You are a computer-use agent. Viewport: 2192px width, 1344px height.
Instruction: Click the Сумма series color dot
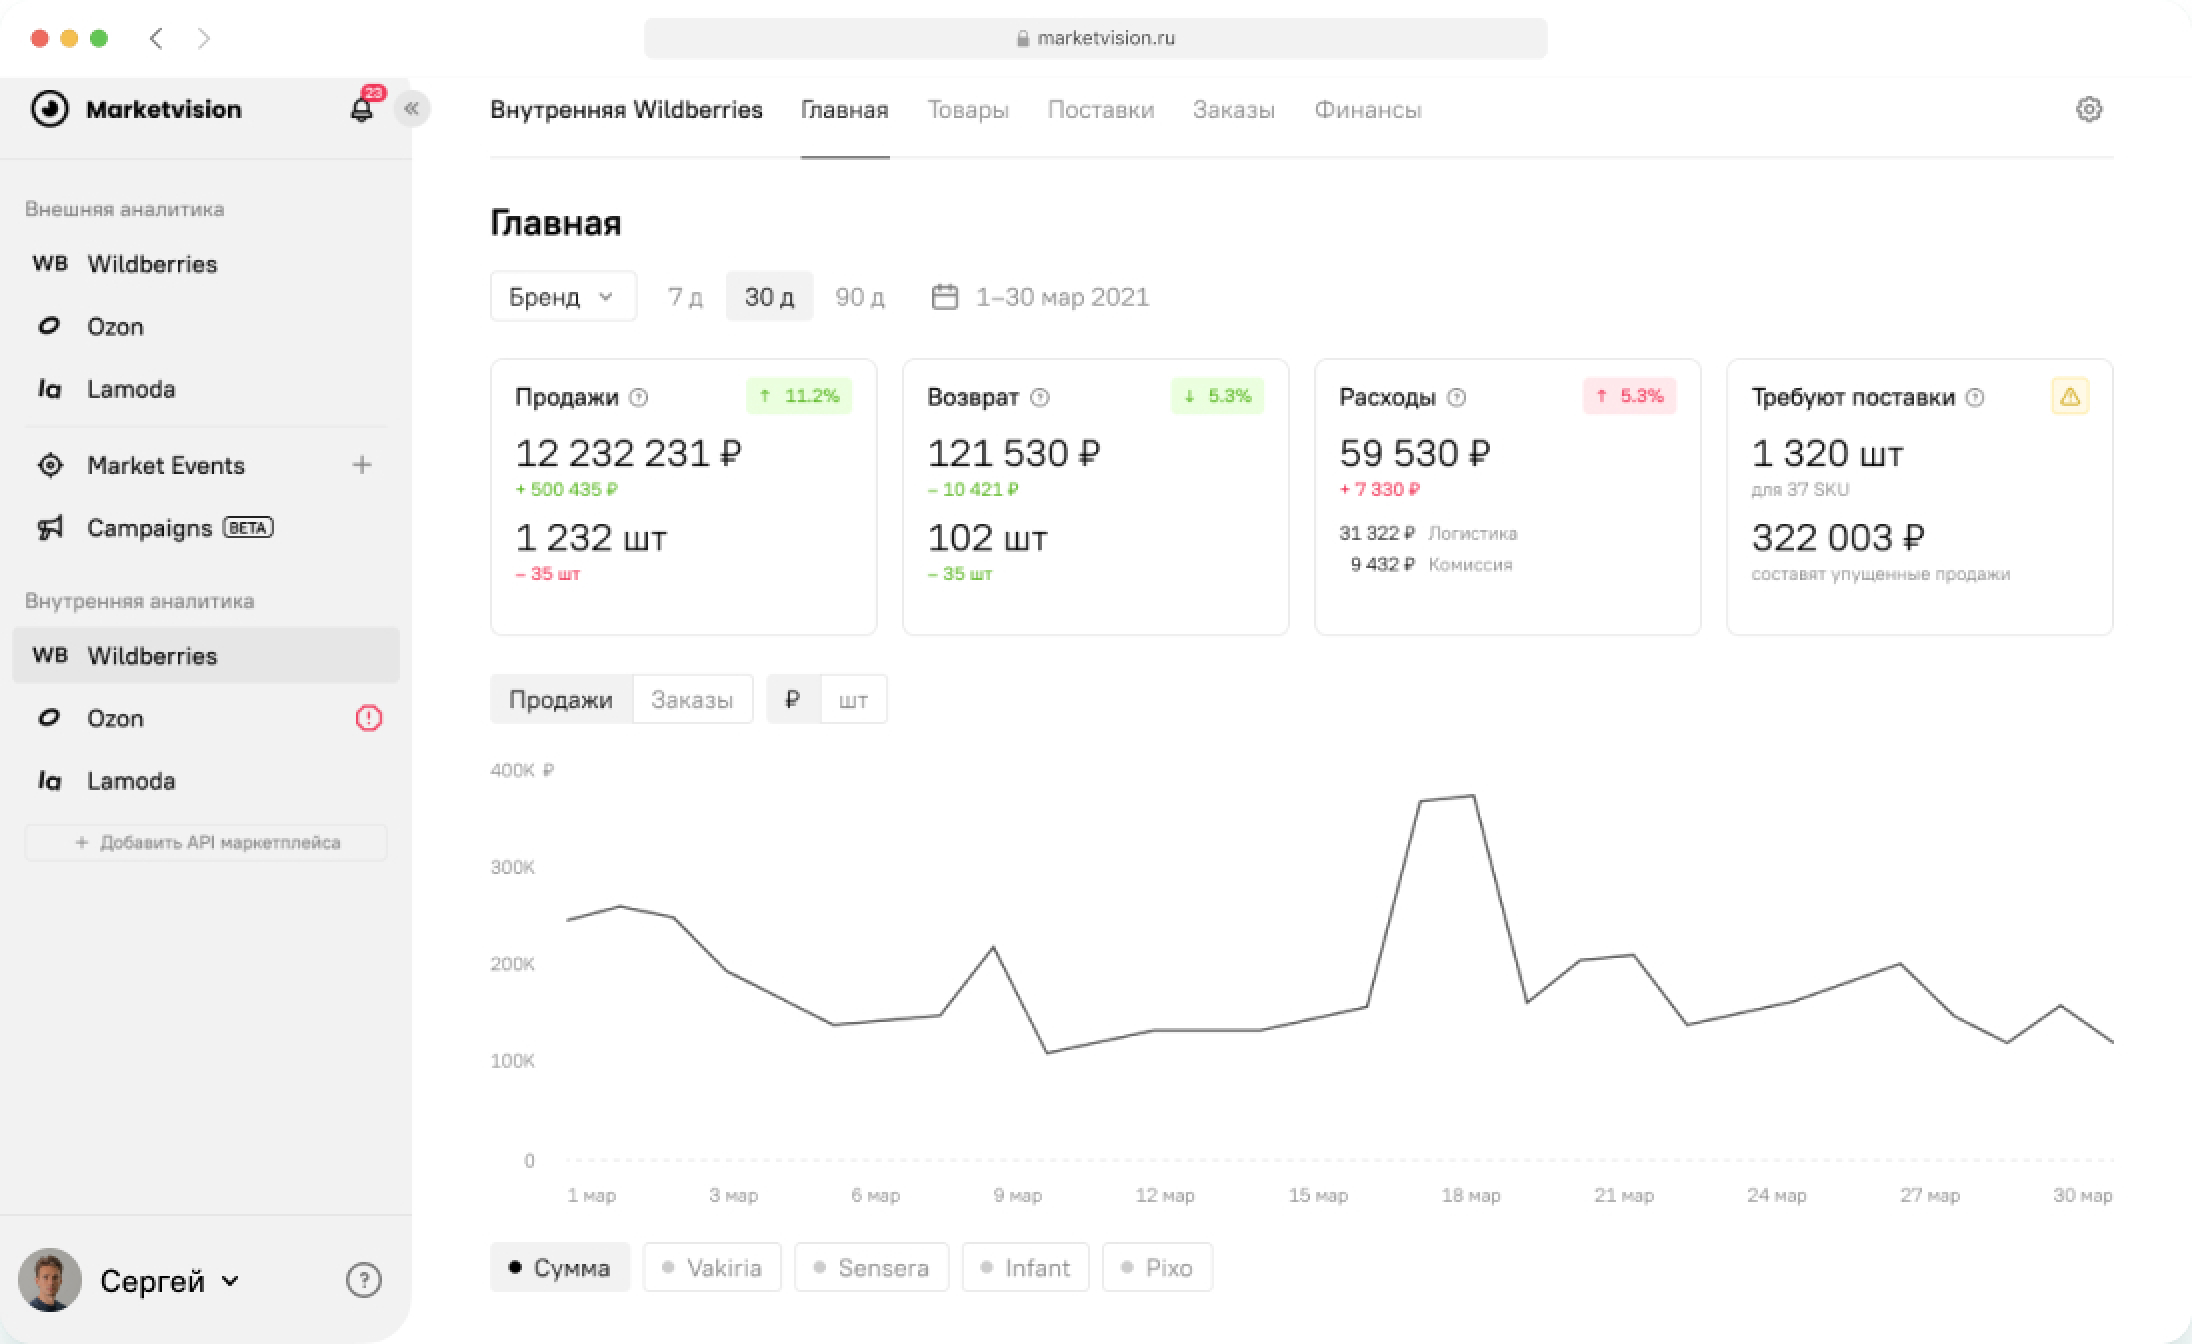pos(516,1267)
